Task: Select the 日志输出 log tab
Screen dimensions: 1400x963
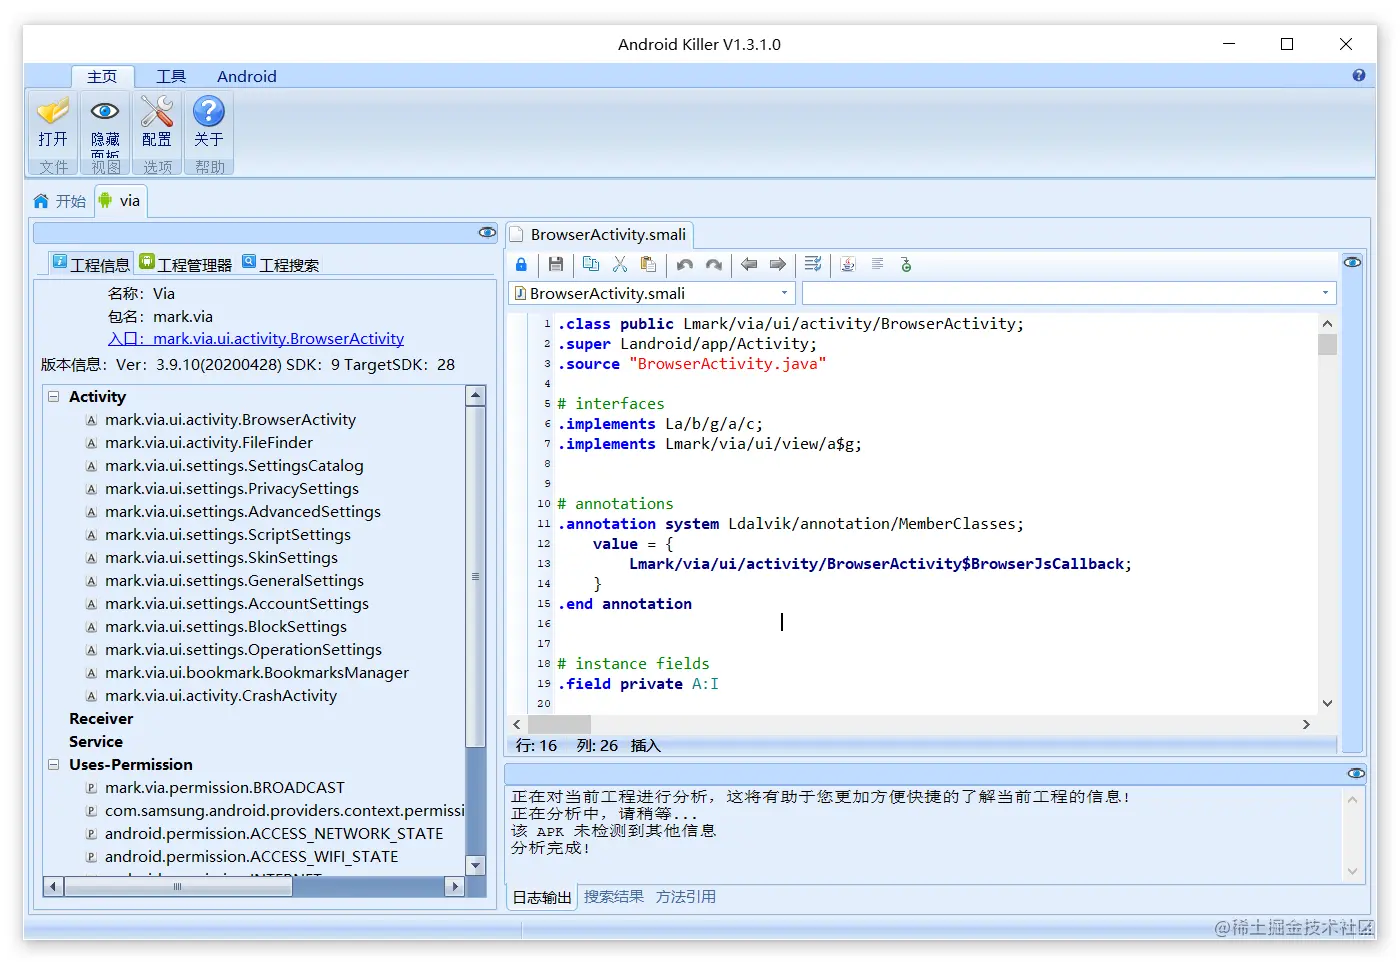Action: coord(542,897)
